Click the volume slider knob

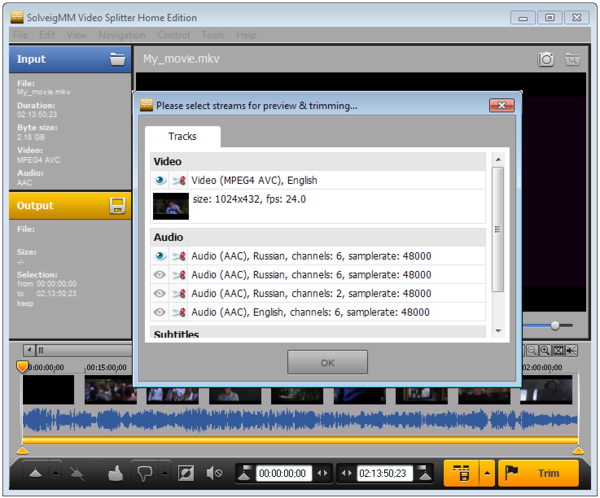pos(555,326)
